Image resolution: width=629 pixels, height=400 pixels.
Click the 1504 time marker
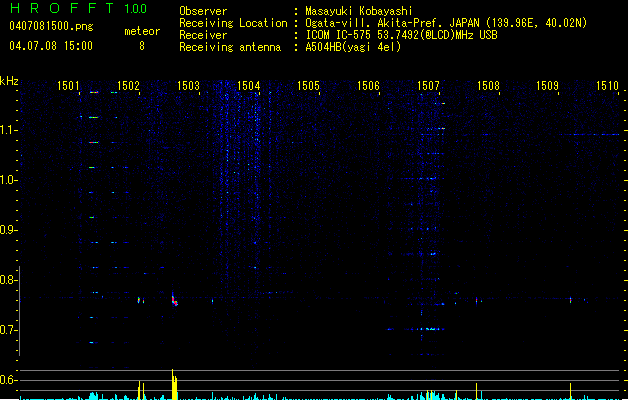[x=248, y=86]
